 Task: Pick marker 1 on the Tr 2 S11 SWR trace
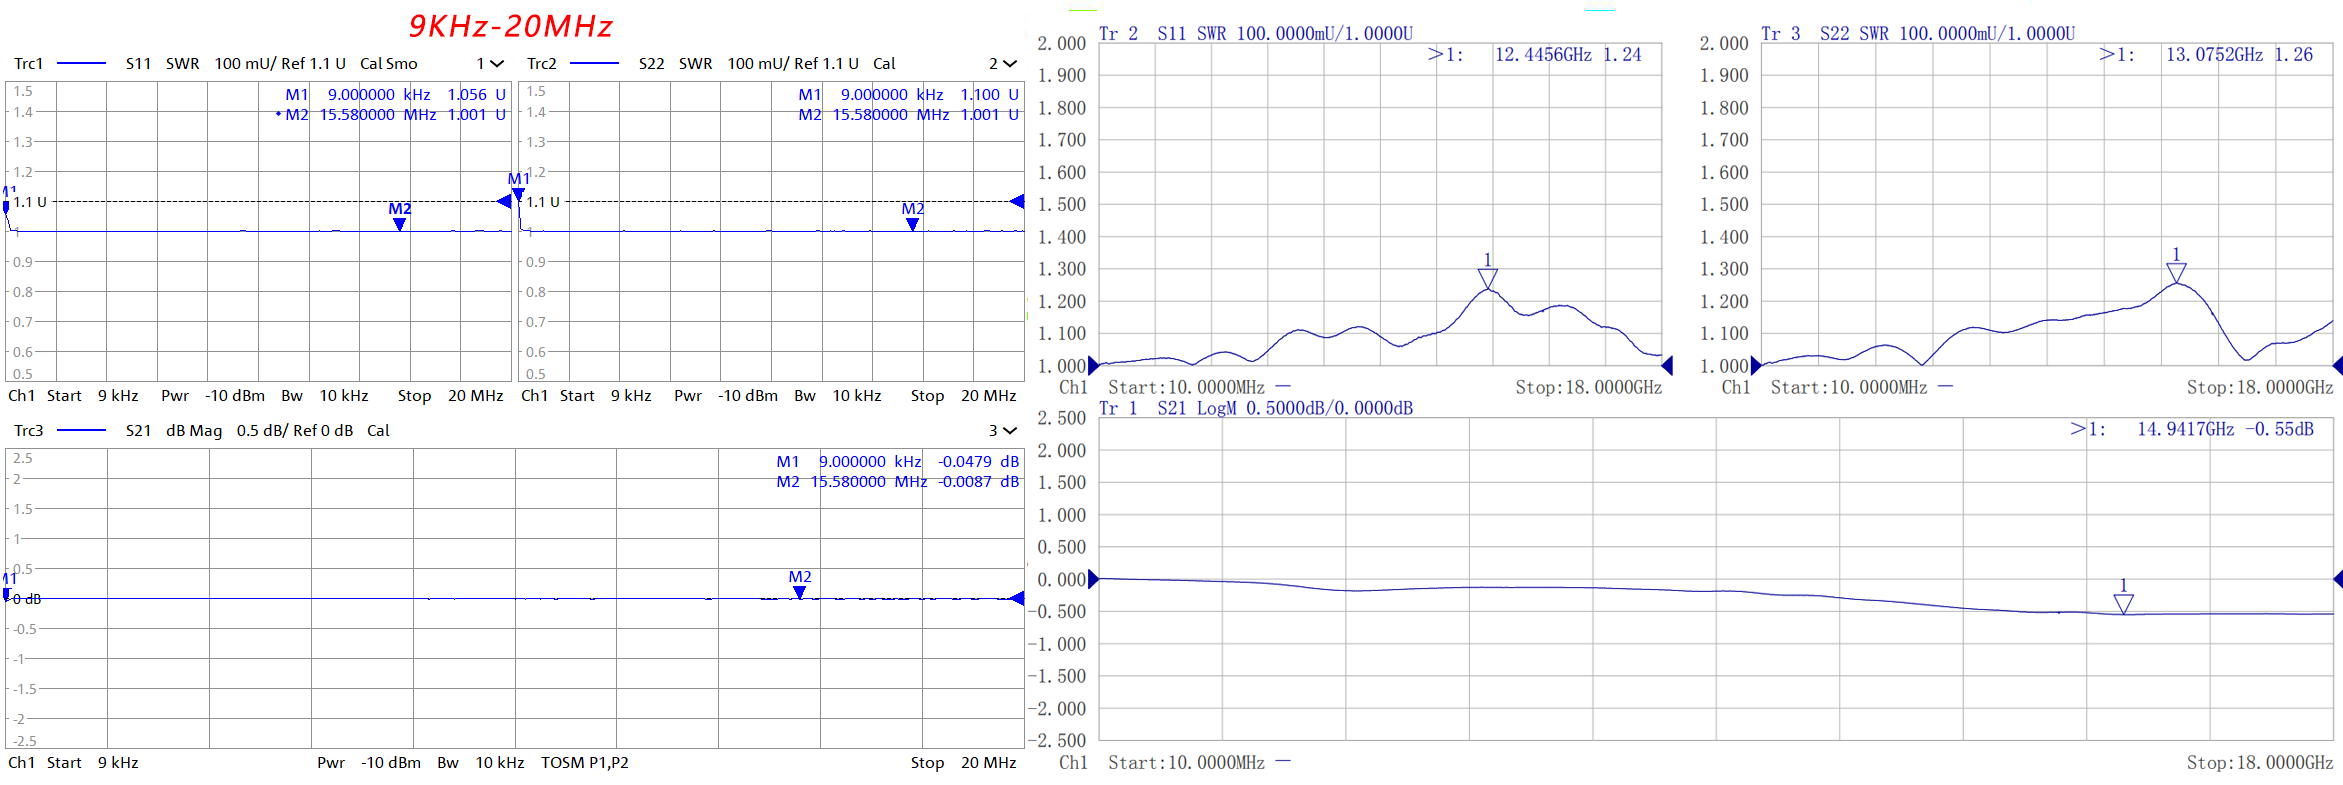[x=1487, y=277]
